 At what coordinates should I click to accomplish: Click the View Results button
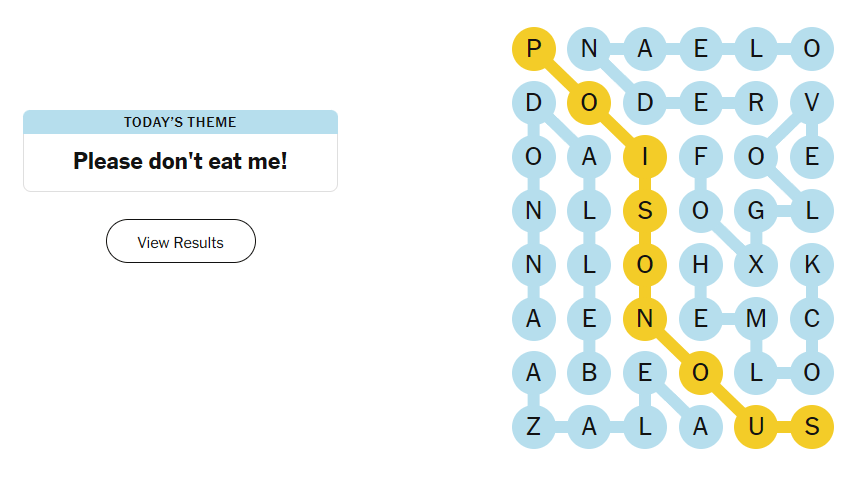181,242
